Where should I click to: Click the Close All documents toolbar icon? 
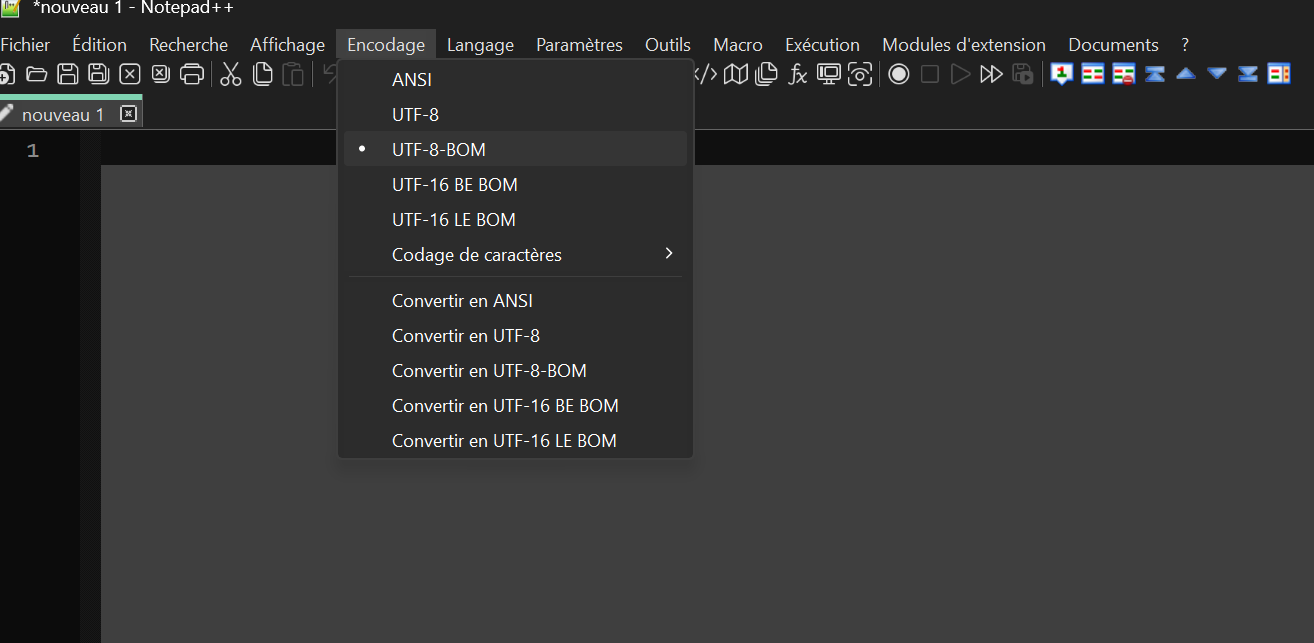[x=161, y=74]
